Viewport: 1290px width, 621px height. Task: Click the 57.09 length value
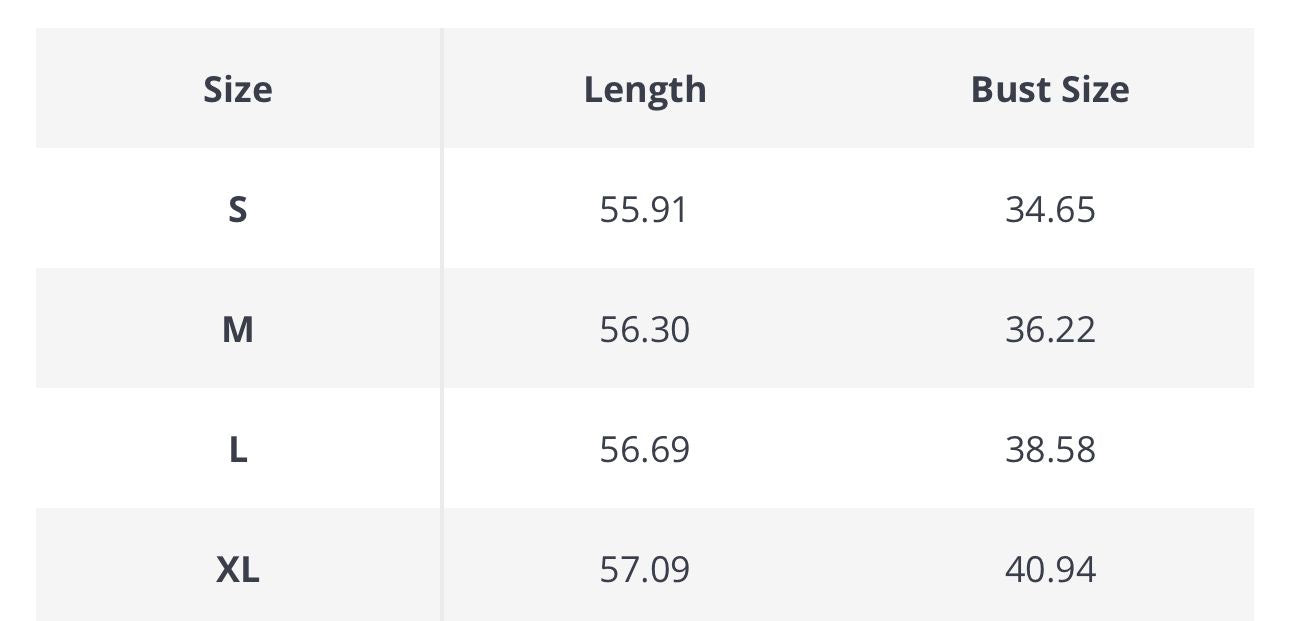644,570
